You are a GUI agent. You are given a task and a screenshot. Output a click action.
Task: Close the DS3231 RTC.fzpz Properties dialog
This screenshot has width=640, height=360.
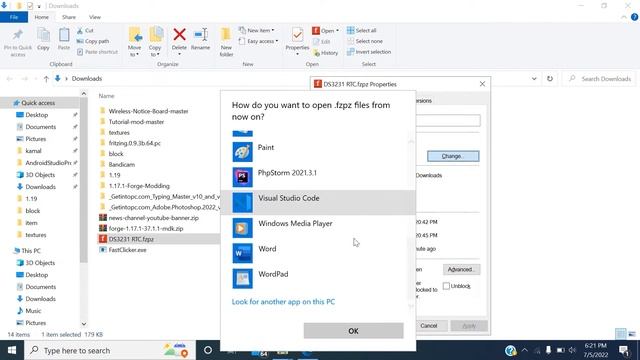point(482,84)
